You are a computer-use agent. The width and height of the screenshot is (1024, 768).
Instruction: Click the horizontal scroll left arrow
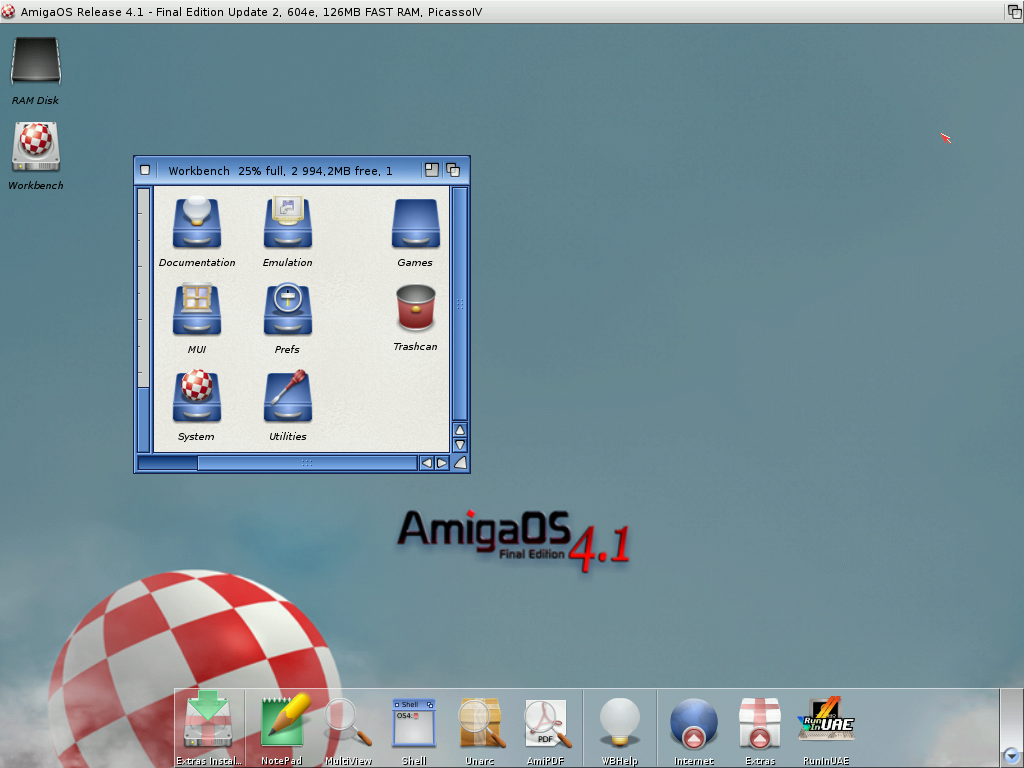pos(426,463)
